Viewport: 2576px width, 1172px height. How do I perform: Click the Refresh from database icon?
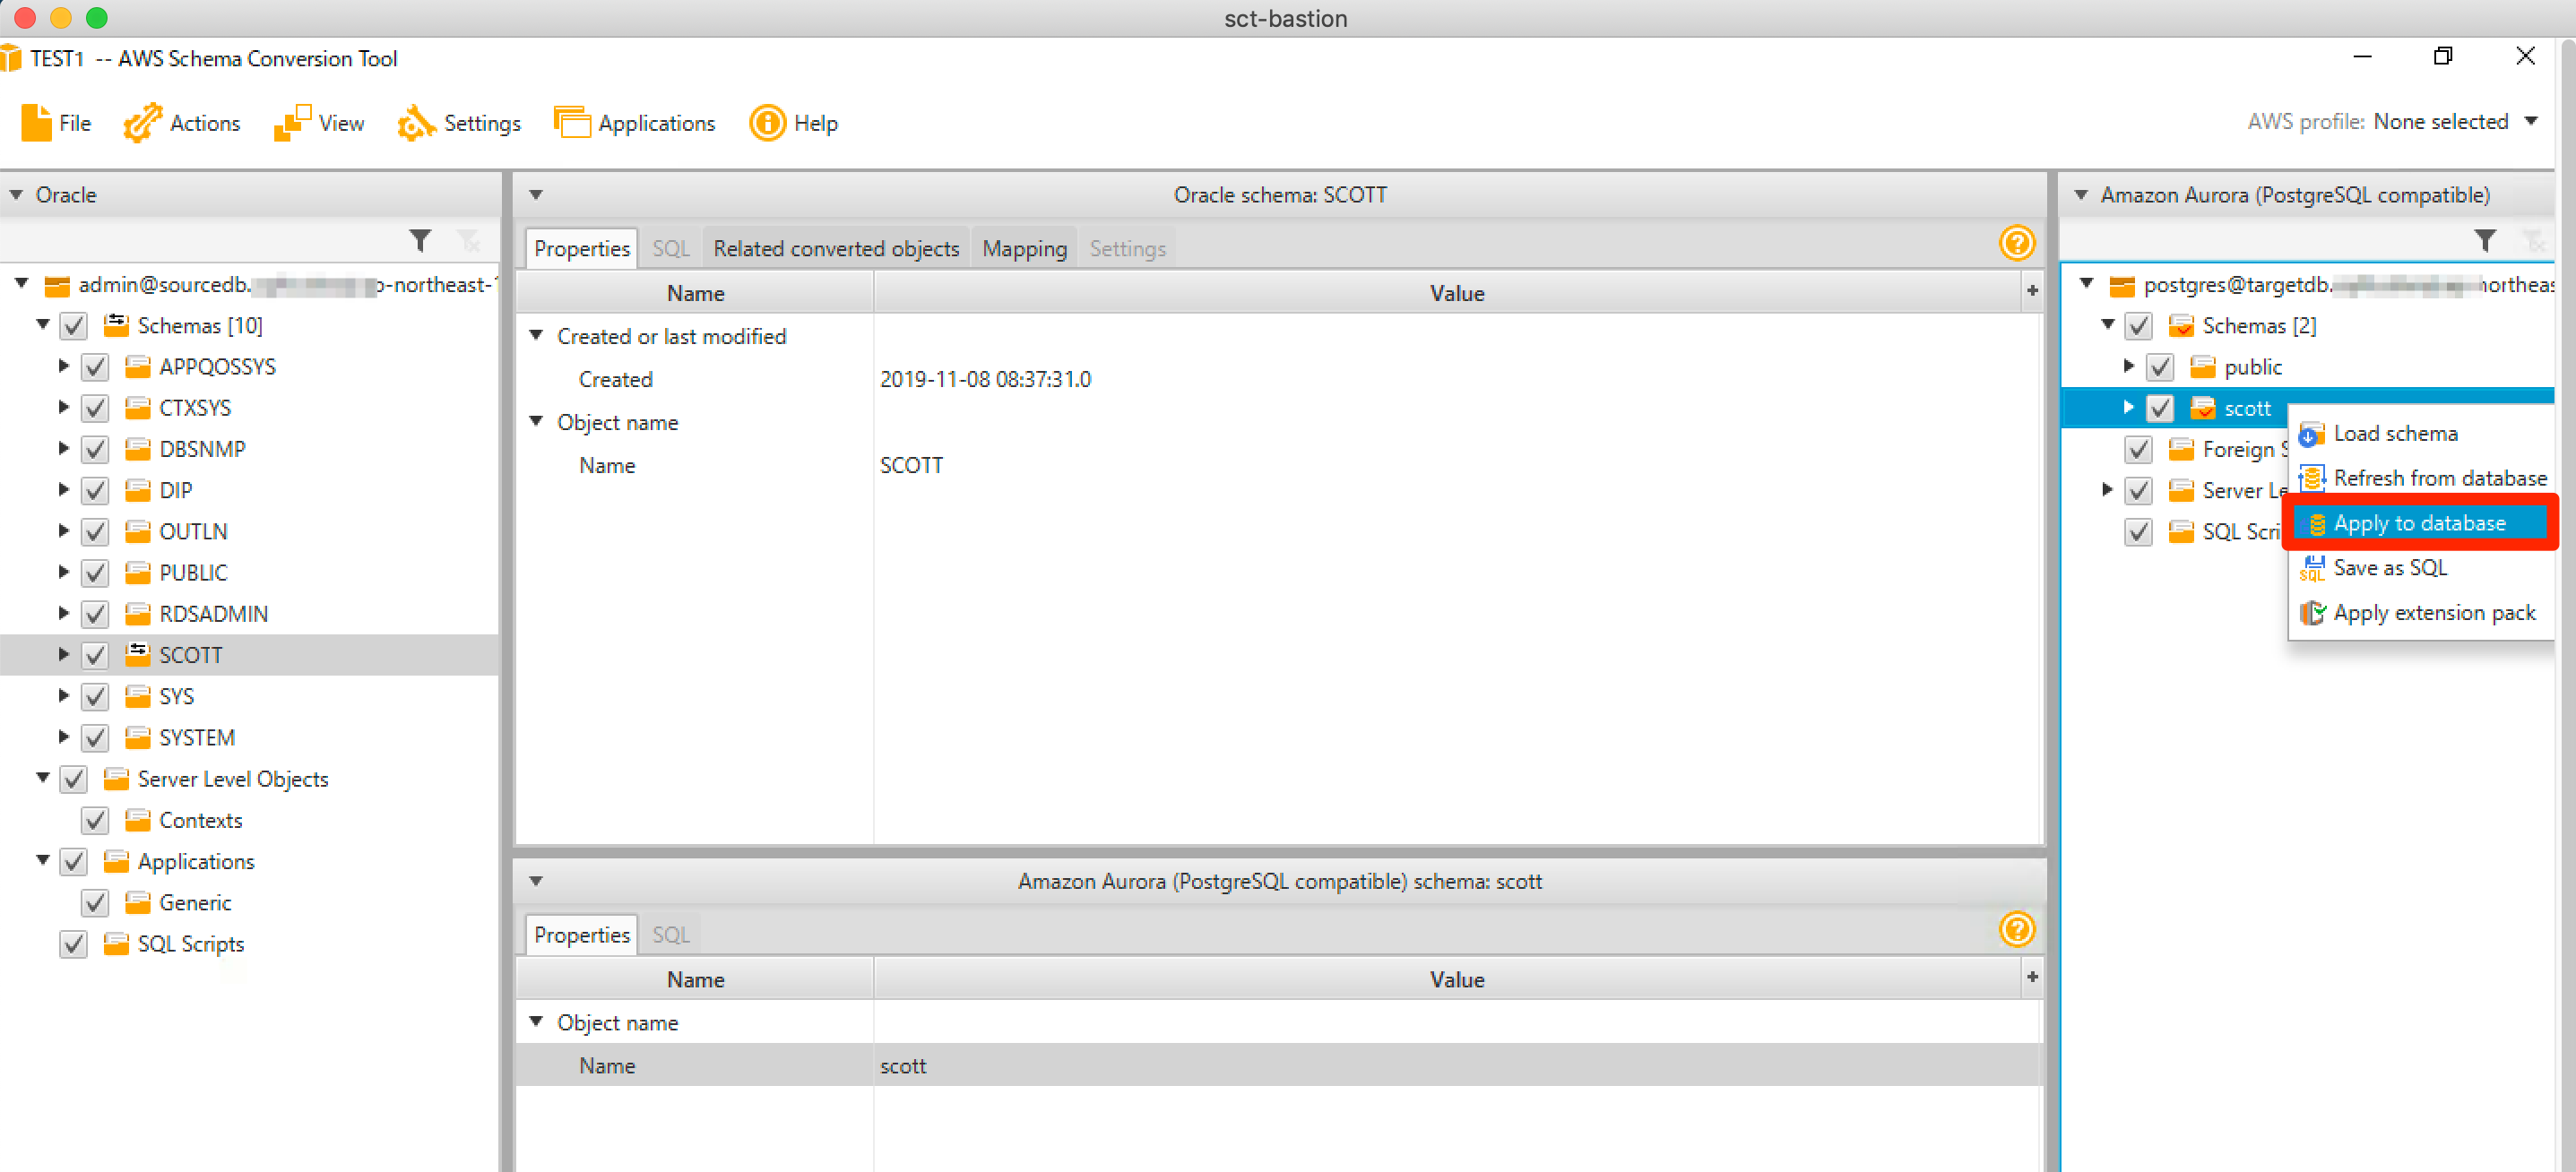coord(2311,478)
